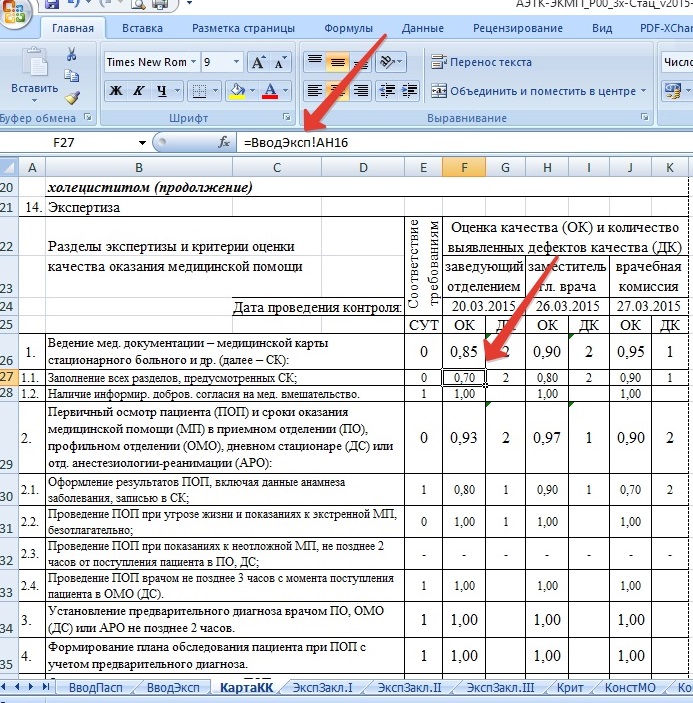
Task: Open Буфер обмена dialog launcher
Action: (88, 117)
